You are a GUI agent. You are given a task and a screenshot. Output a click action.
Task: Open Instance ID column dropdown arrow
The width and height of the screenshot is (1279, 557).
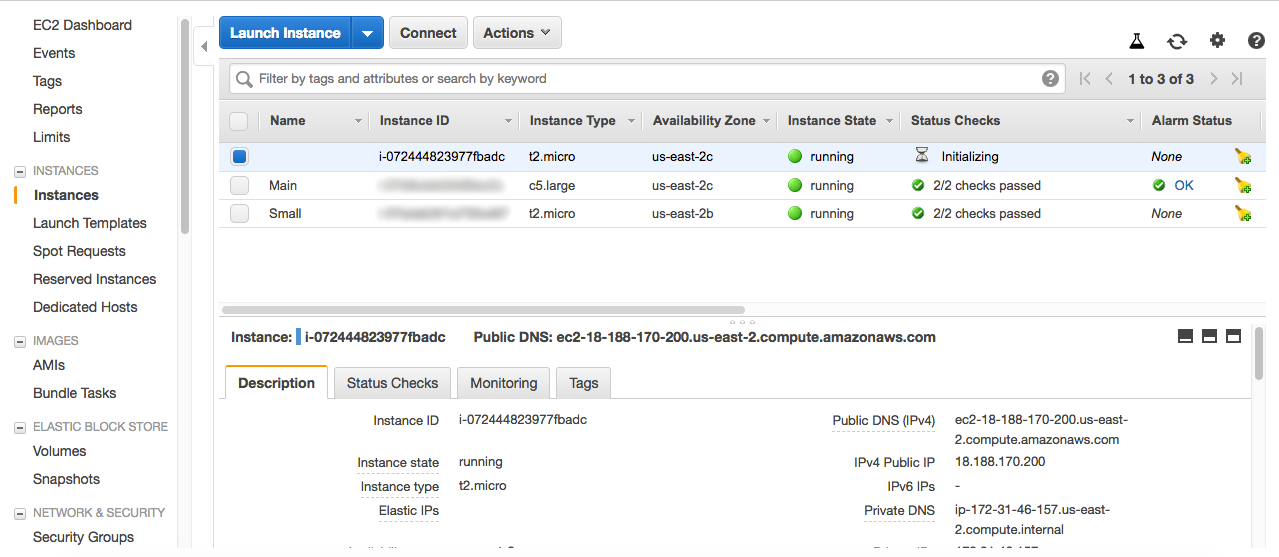point(509,121)
